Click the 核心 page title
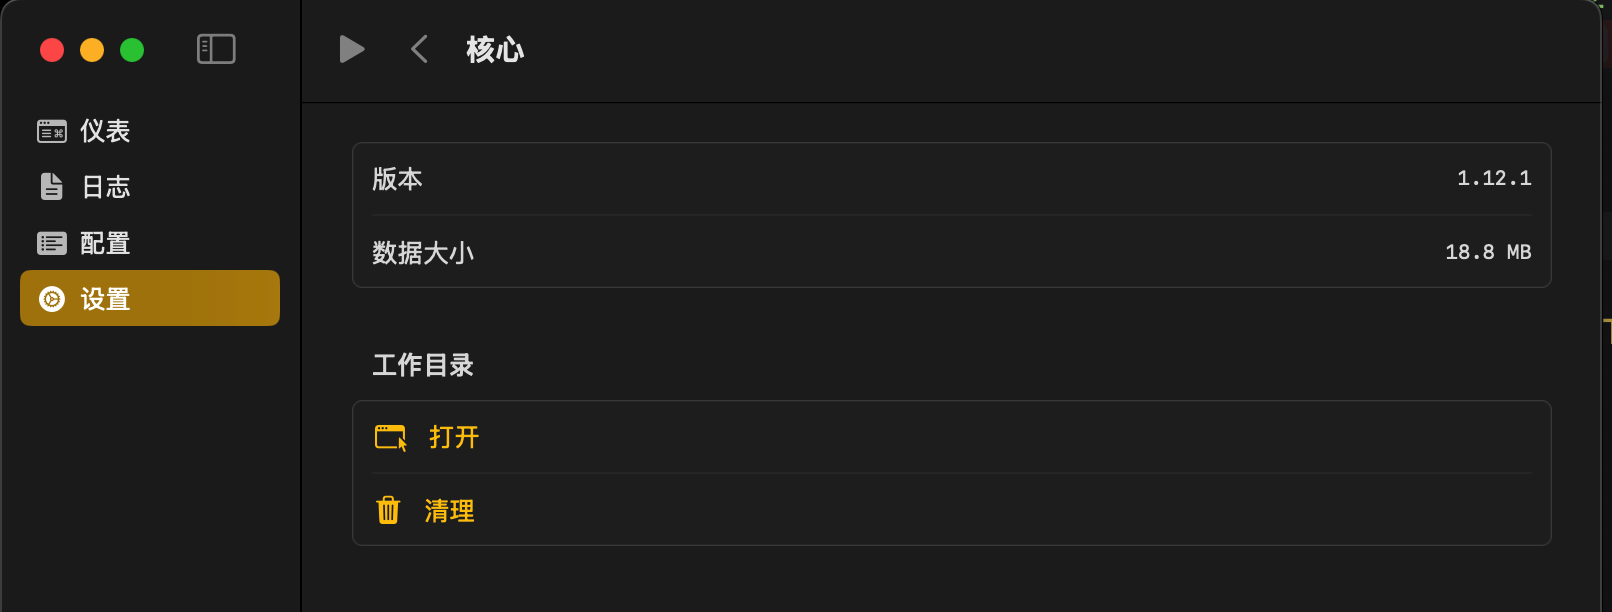This screenshot has width=1612, height=612. (x=495, y=50)
